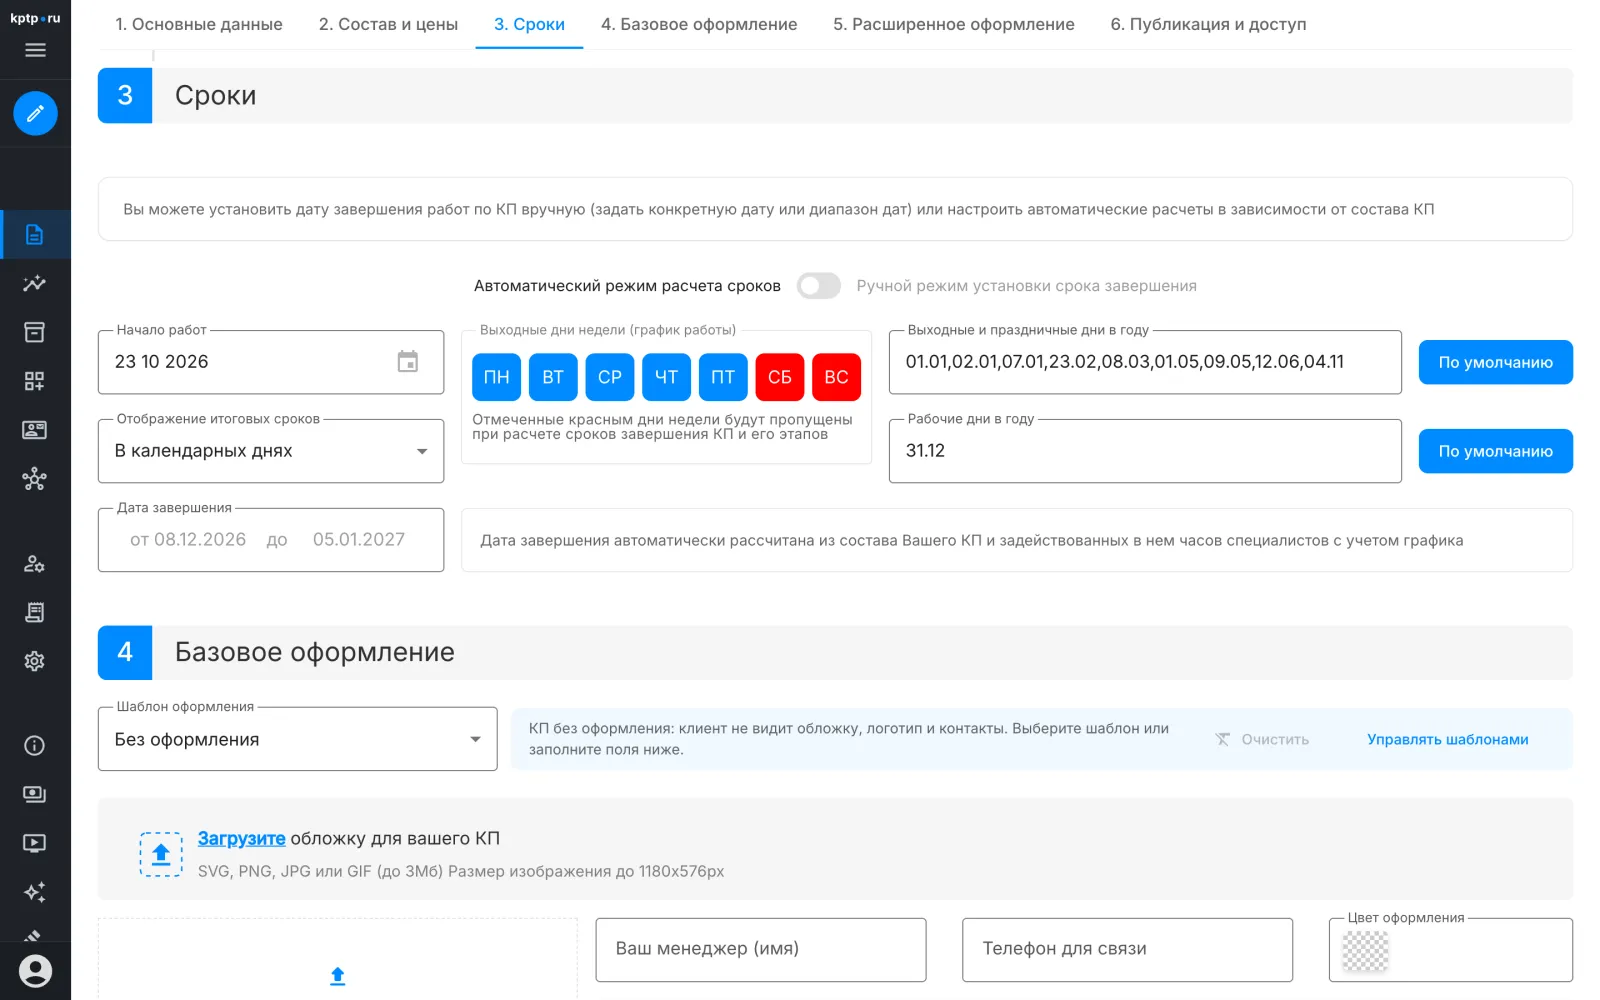Open the hamburger menu in sidebar
Viewport: 1600px width, 1000px height.
click(35, 50)
